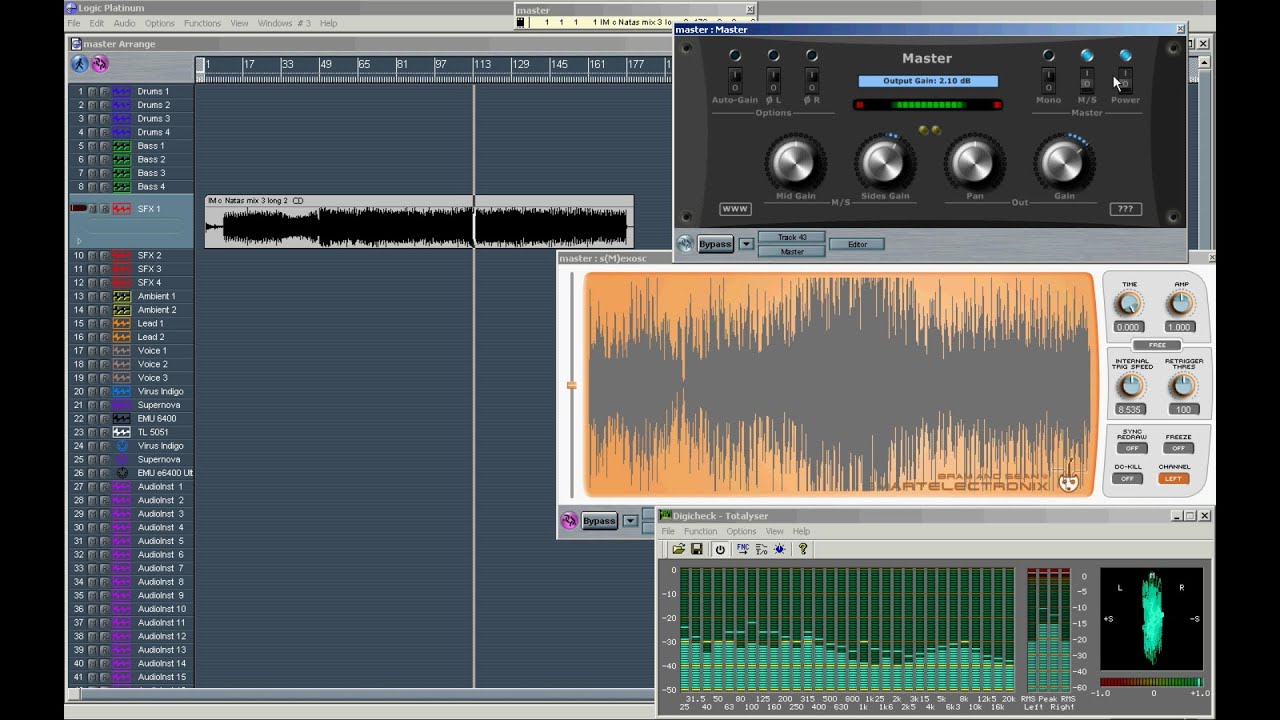Click bar 113 on the Arrange ruler

point(482,66)
